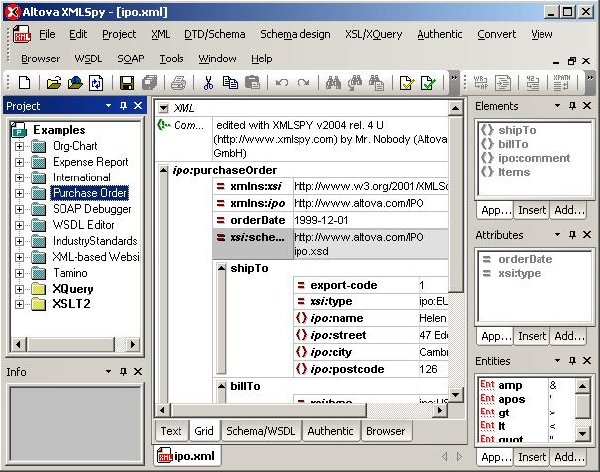Click the App... tab in the Entities panel
Viewport: 600px width, 472px height.
point(496,457)
